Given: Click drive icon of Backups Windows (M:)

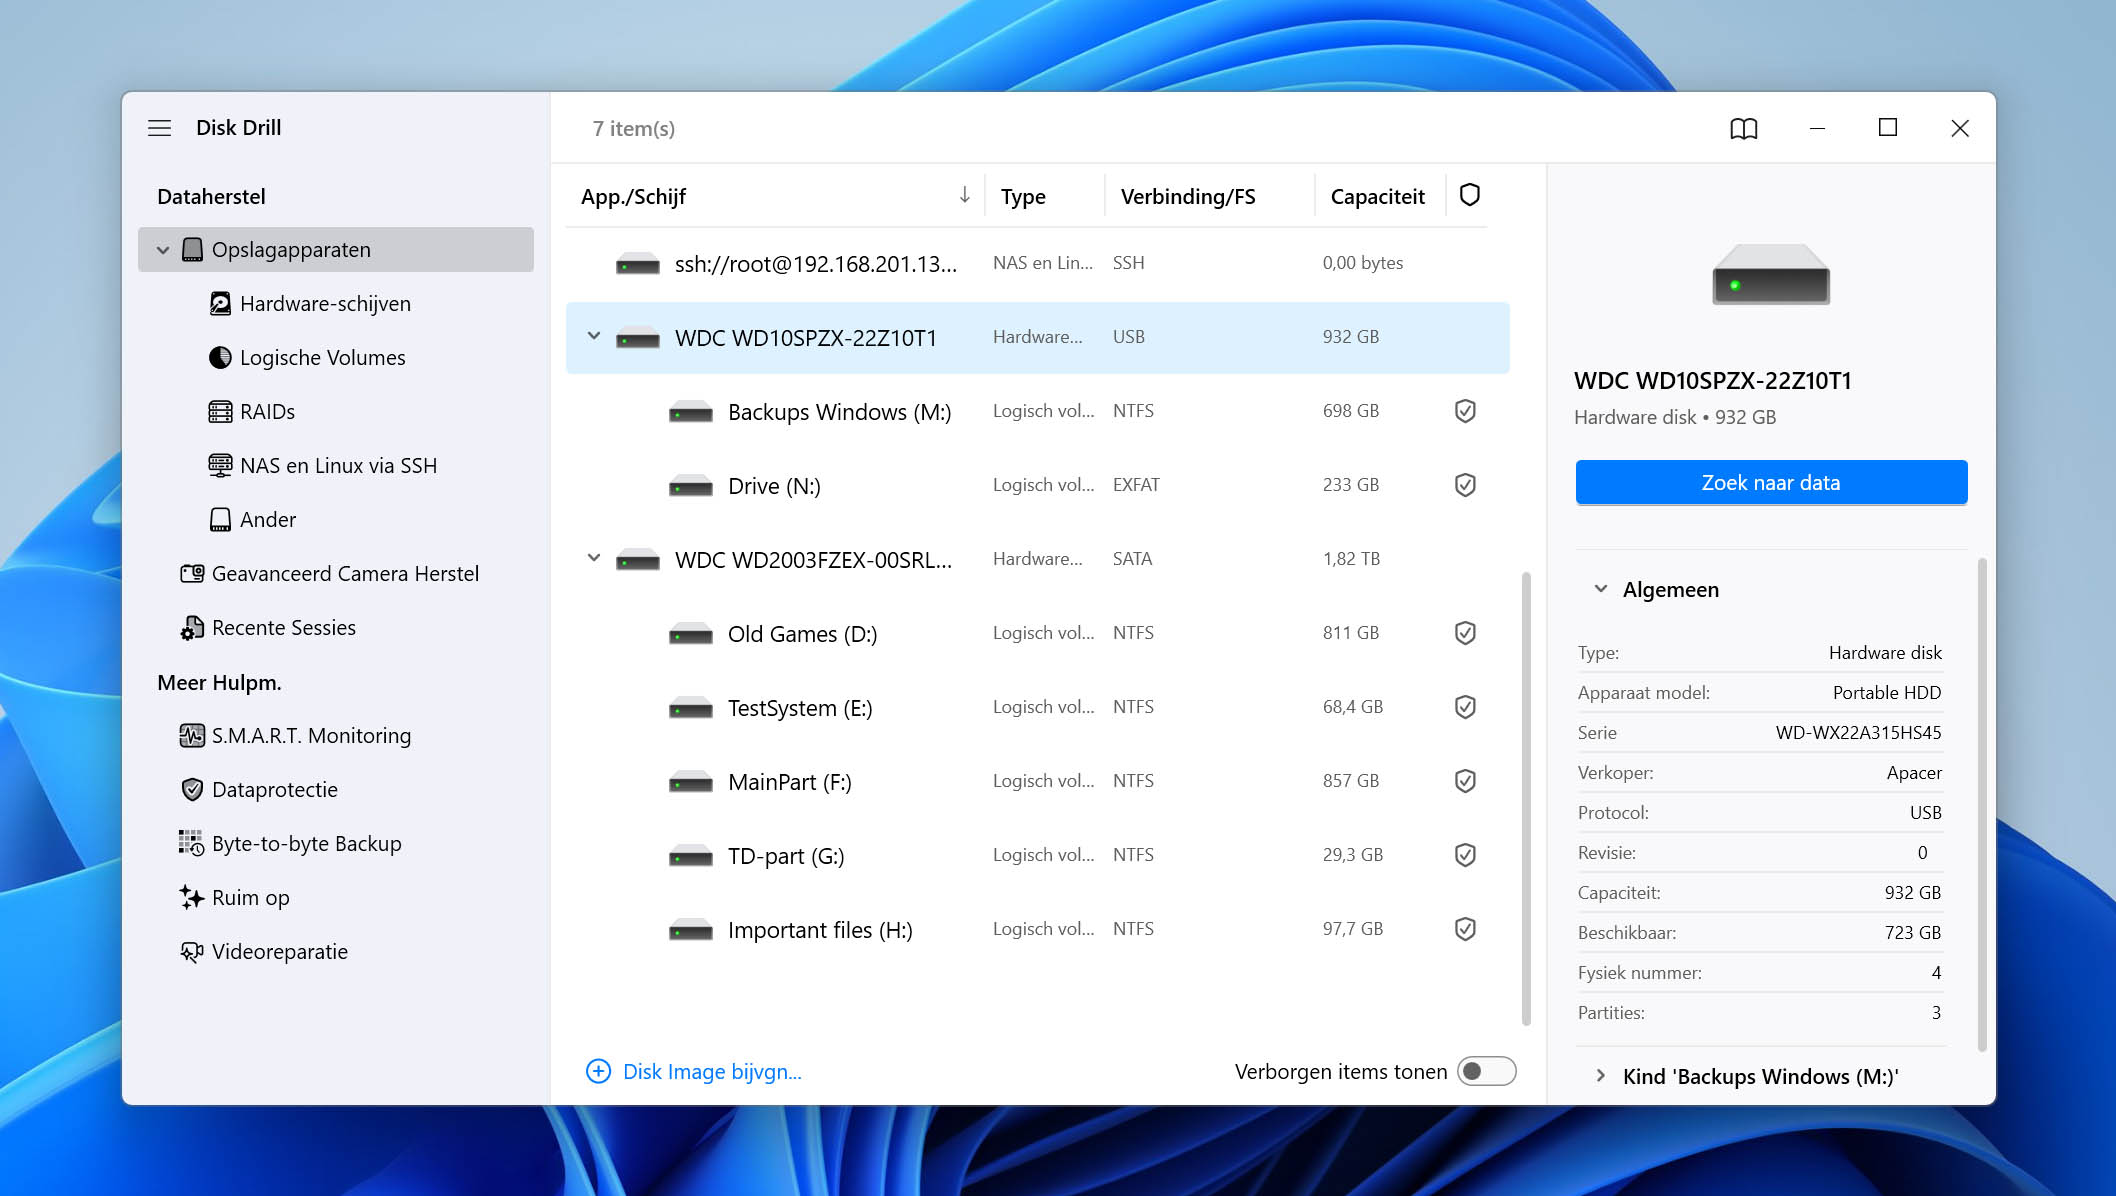Looking at the screenshot, I should (691, 412).
